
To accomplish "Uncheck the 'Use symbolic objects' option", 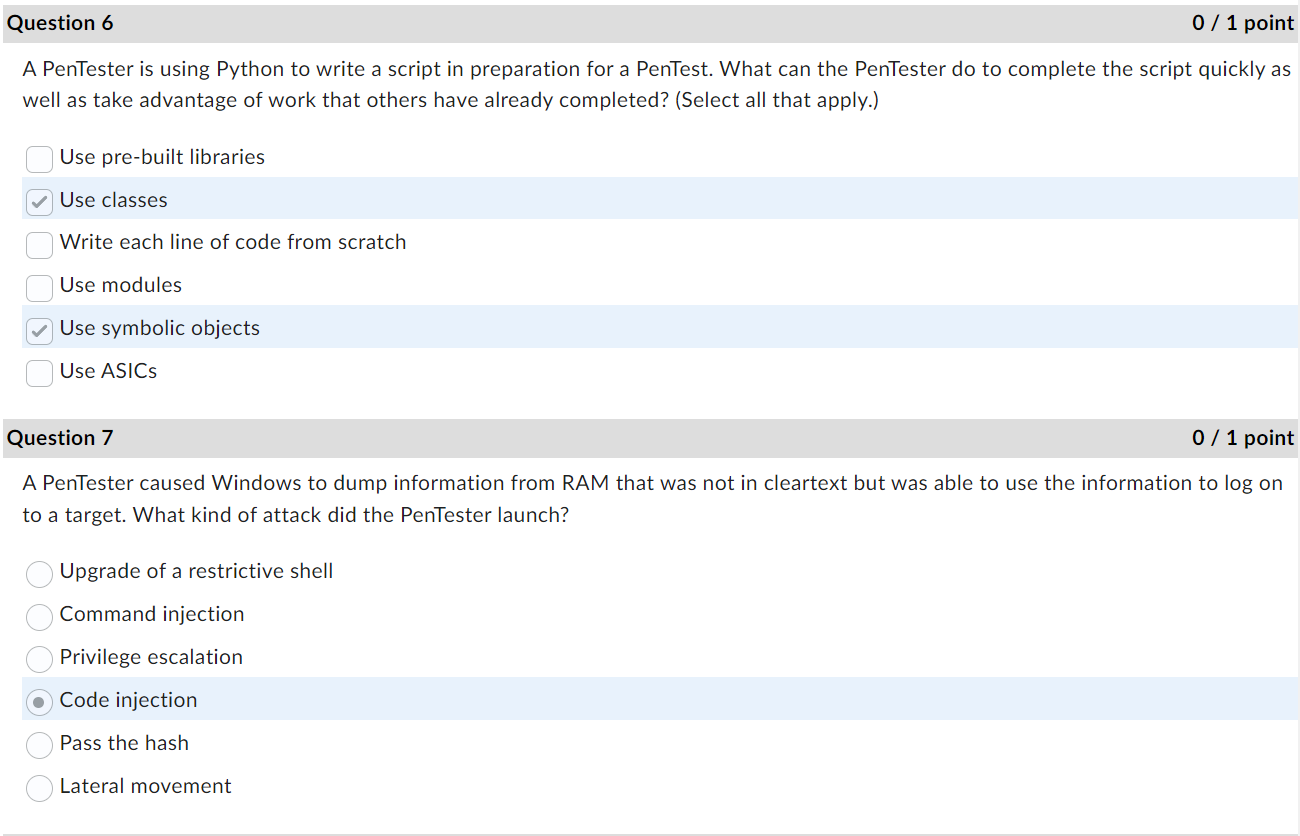I will click(x=39, y=330).
